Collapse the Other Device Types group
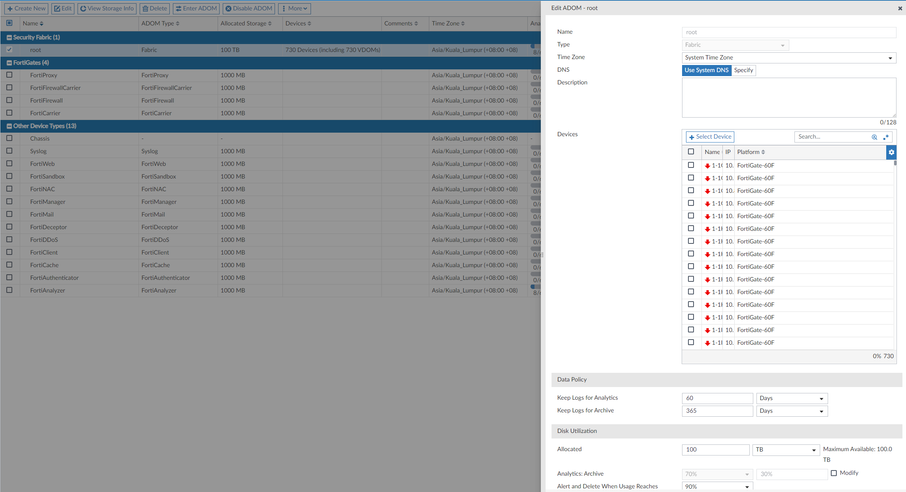Screen dimensions: 906x492 pos(9,126)
